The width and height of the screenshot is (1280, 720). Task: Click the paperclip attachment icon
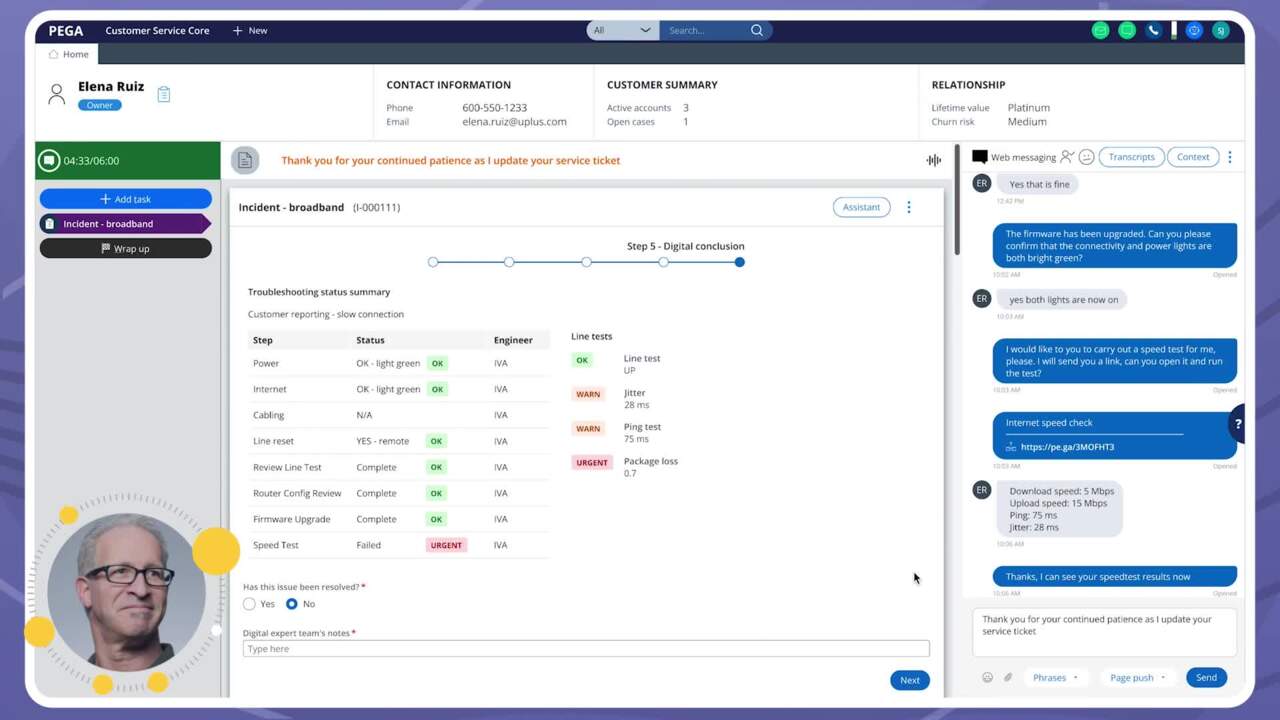1008,677
